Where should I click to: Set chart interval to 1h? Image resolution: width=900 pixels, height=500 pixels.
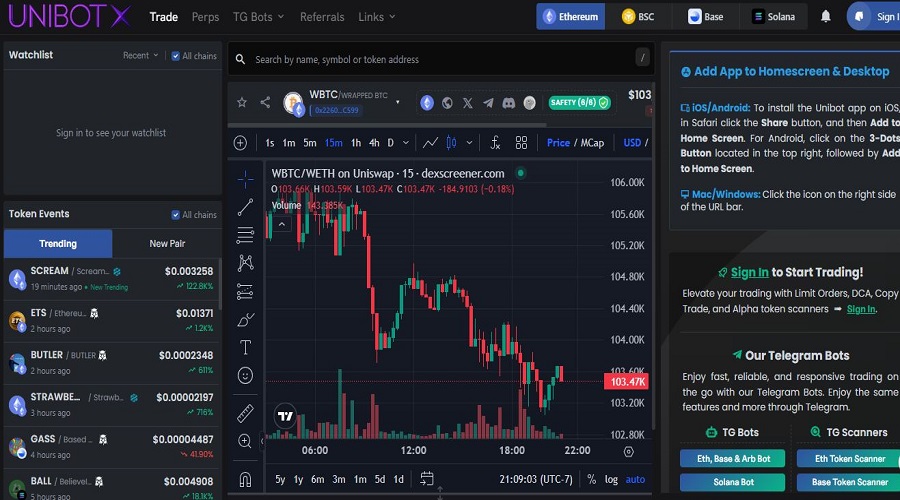point(356,142)
